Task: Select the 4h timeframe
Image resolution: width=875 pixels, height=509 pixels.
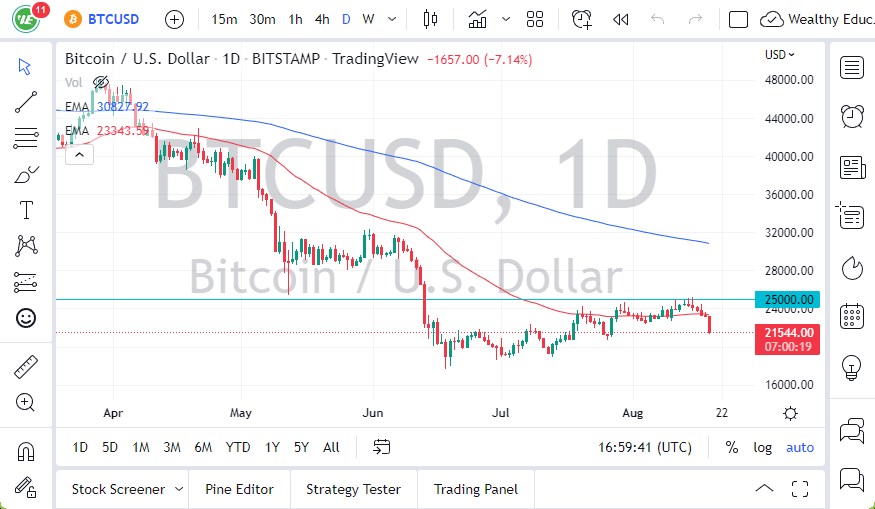Action: [x=321, y=19]
